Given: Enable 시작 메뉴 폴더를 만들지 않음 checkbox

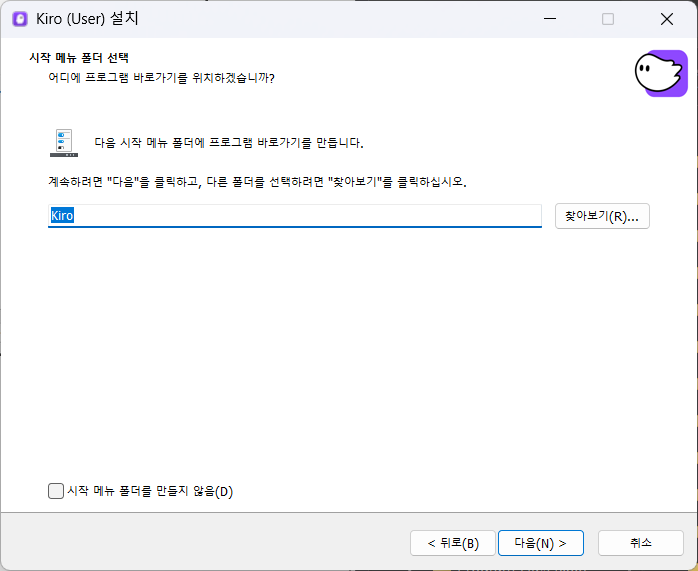Looking at the screenshot, I should click(56, 491).
